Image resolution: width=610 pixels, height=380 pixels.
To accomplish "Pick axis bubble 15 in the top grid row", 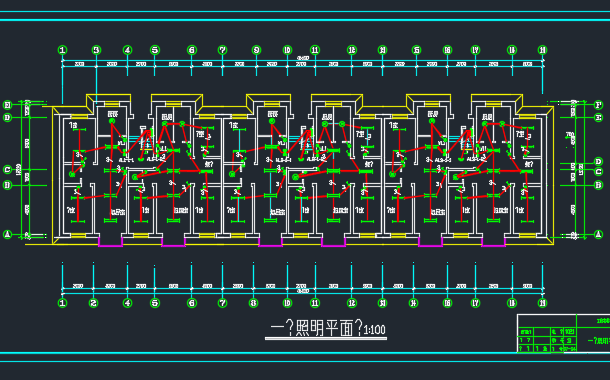I will pos(416,50).
